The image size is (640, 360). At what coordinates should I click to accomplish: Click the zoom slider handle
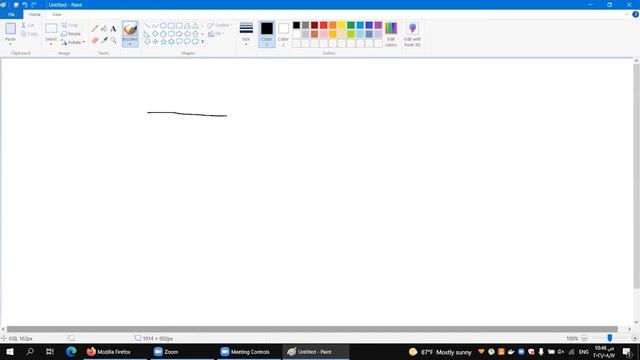tap(609, 338)
